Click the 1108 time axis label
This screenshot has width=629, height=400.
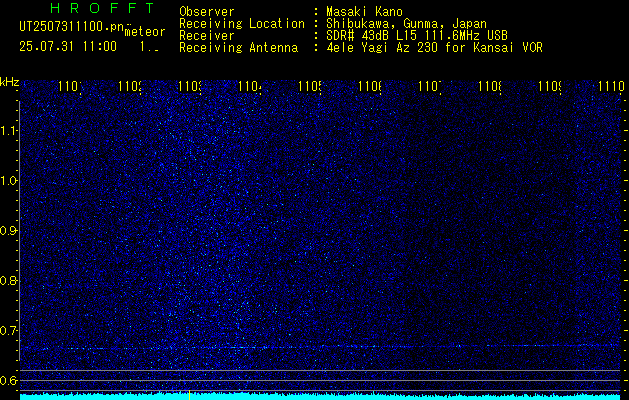(490, 86)
